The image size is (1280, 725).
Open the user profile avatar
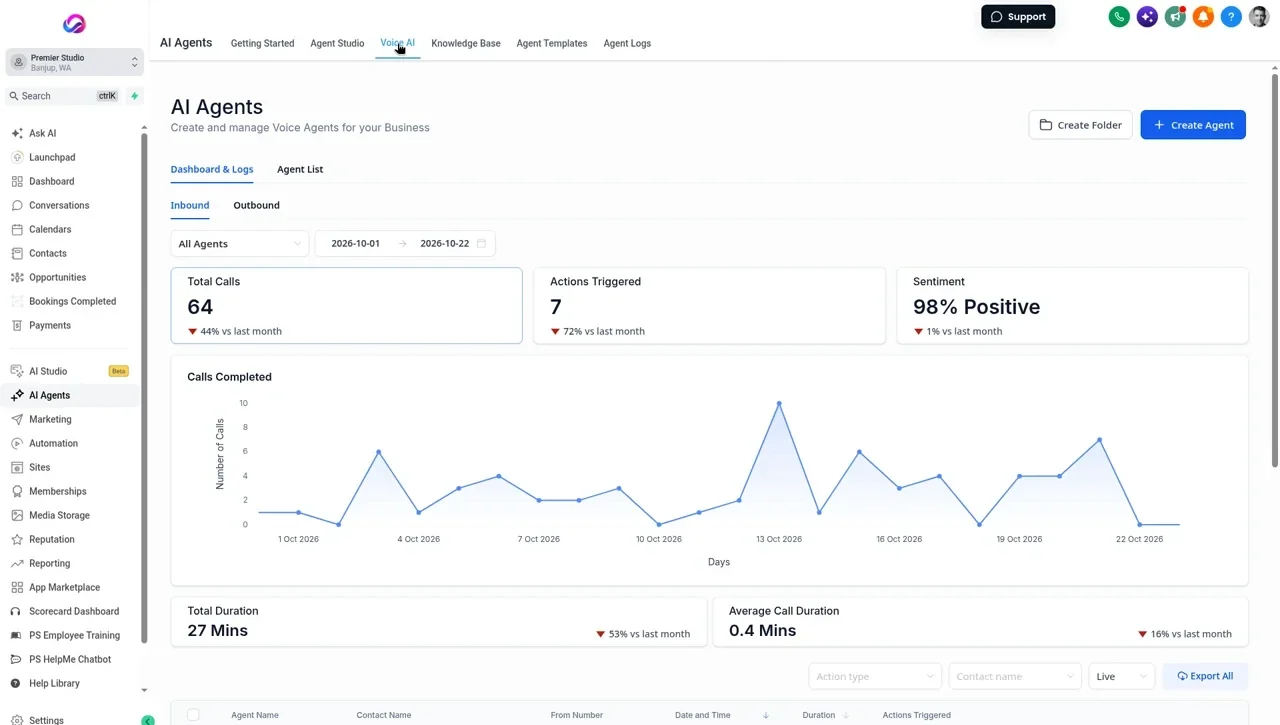pyautogui.click(x=1259, y=17)
